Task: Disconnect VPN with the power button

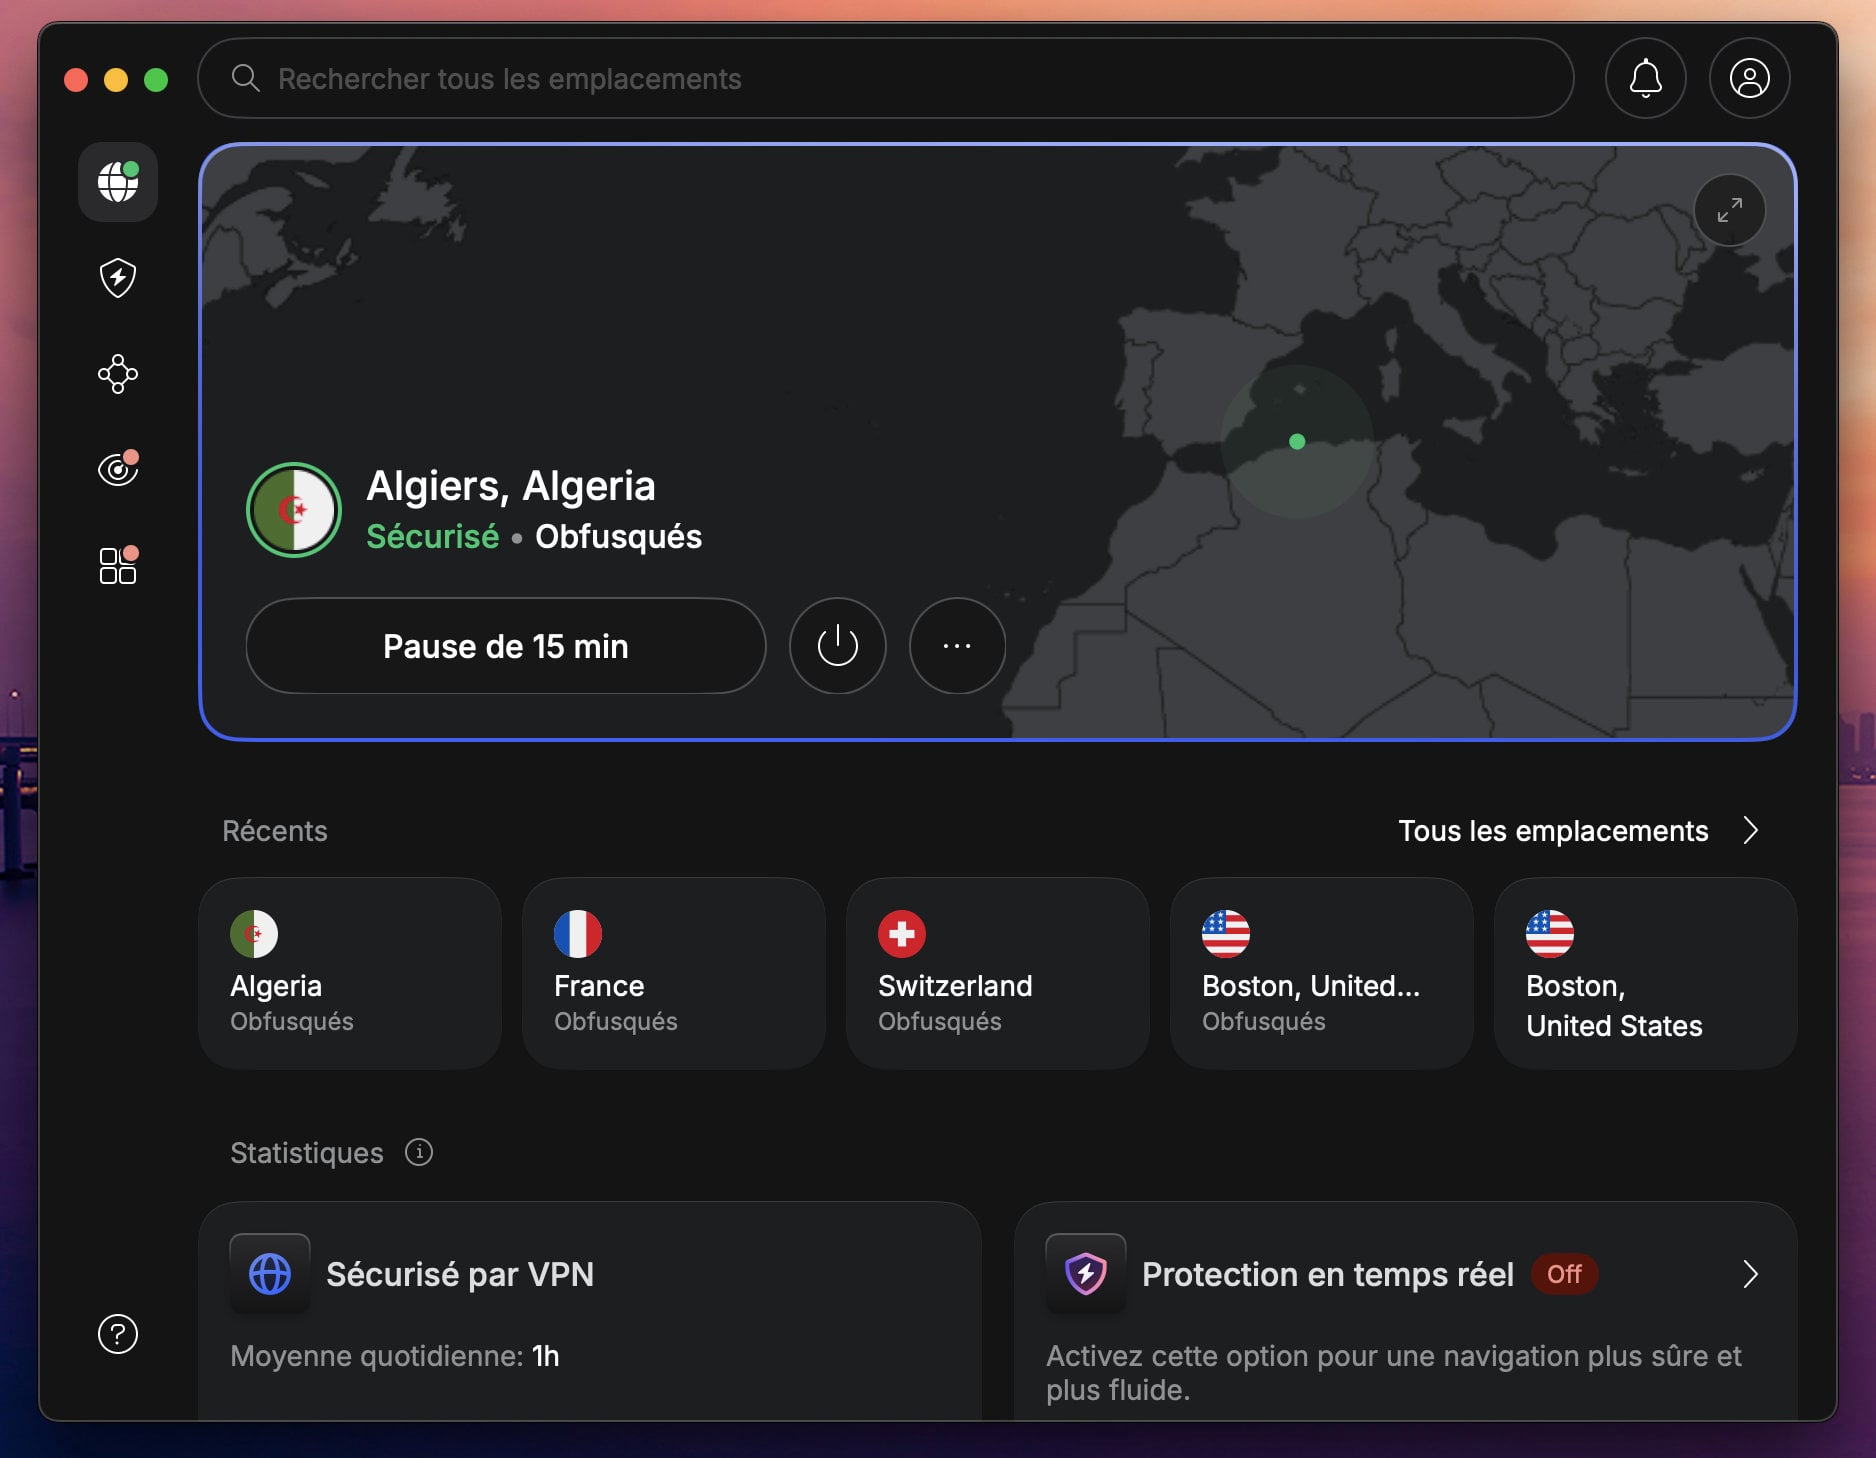Action: click(838, 646)
